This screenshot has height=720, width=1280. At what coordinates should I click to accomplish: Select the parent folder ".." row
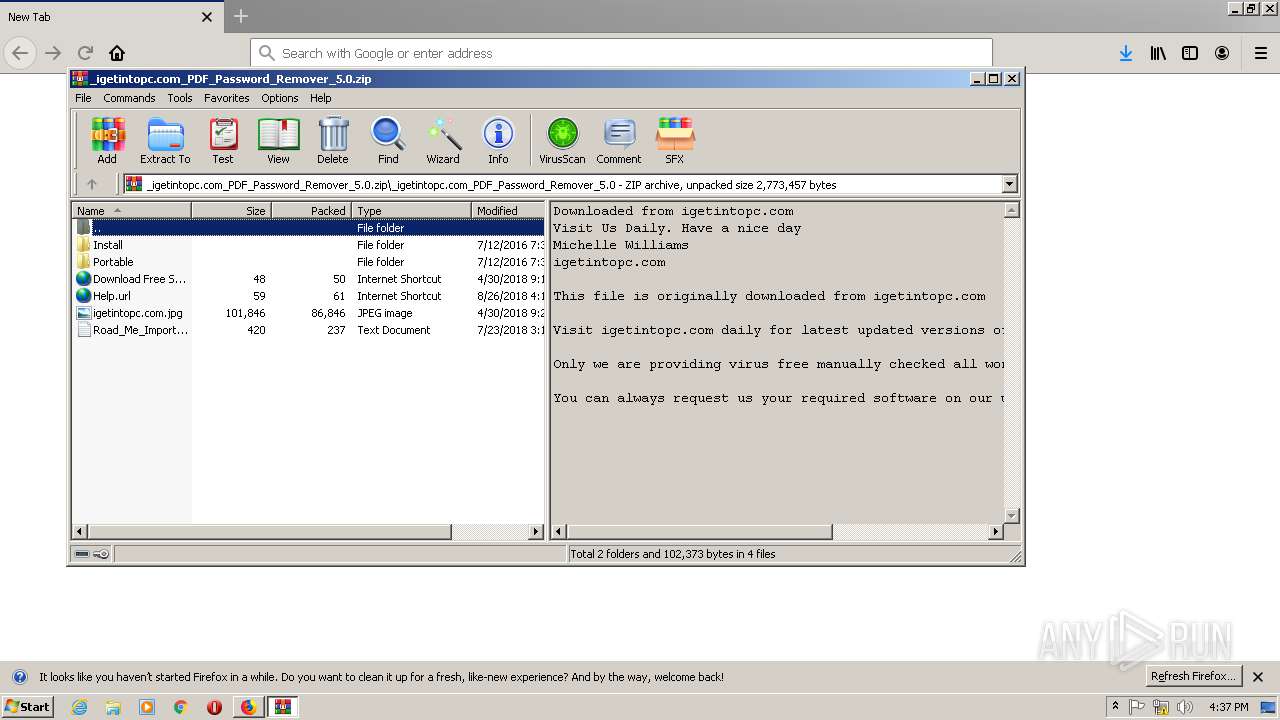309,228
